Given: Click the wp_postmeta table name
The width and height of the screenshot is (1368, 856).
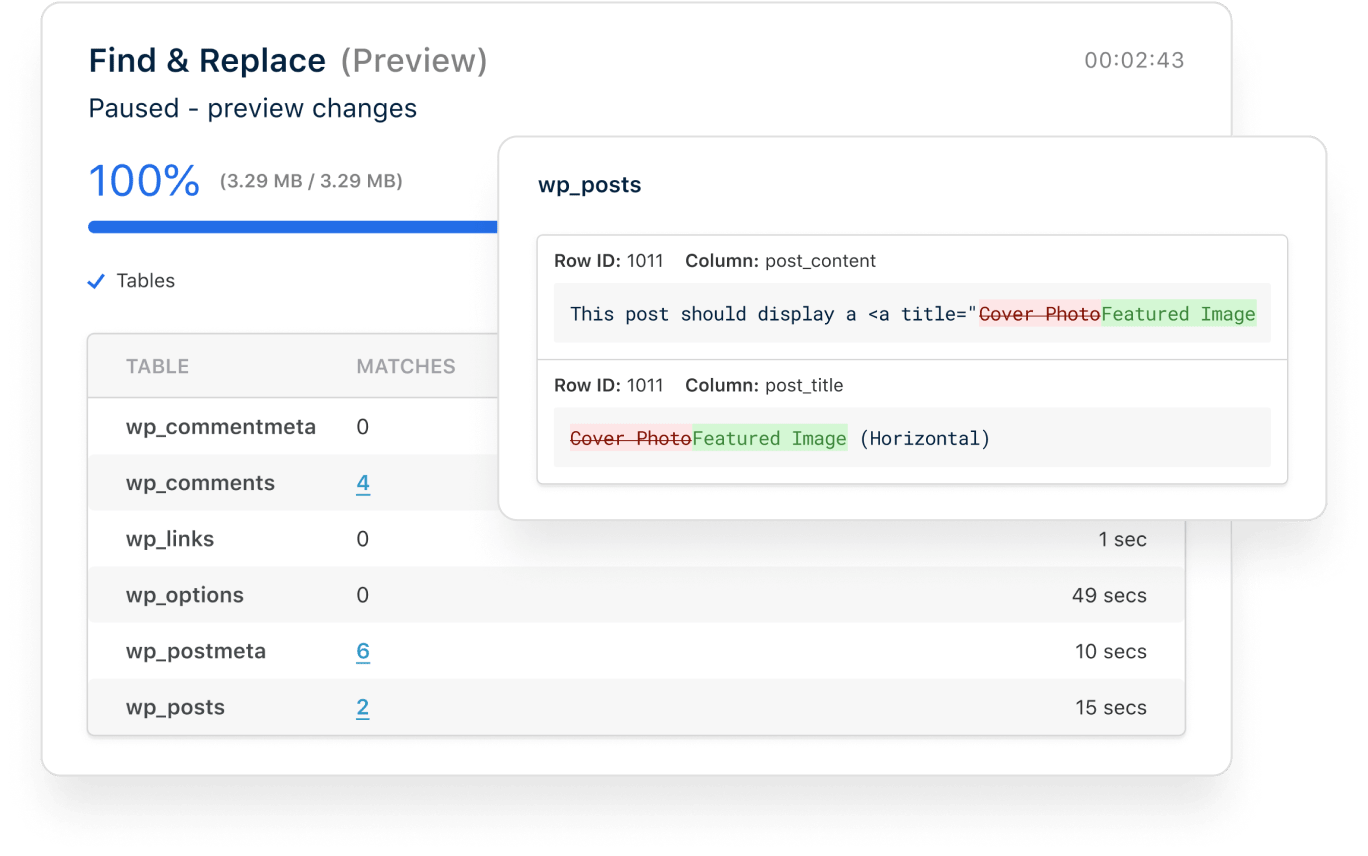Looking at the screenshot, I should click(x=196, y=651).
